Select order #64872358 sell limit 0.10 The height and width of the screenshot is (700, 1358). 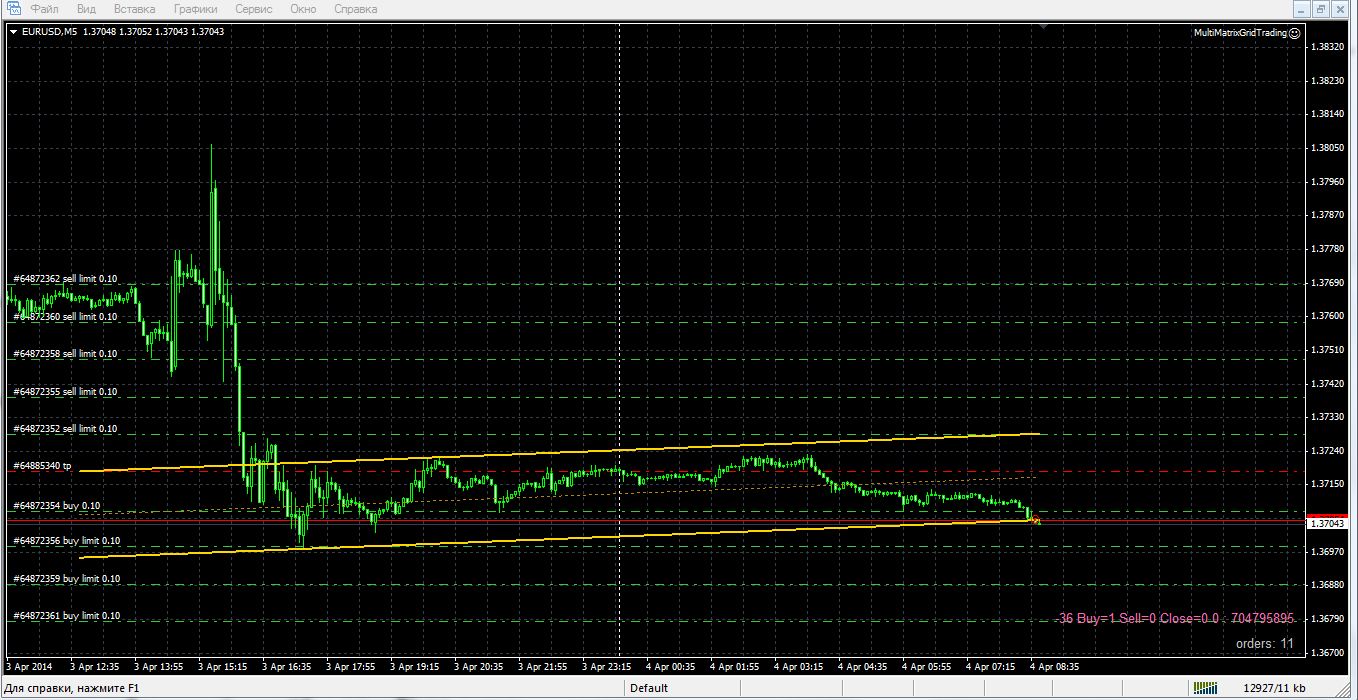tap(65, 354)
